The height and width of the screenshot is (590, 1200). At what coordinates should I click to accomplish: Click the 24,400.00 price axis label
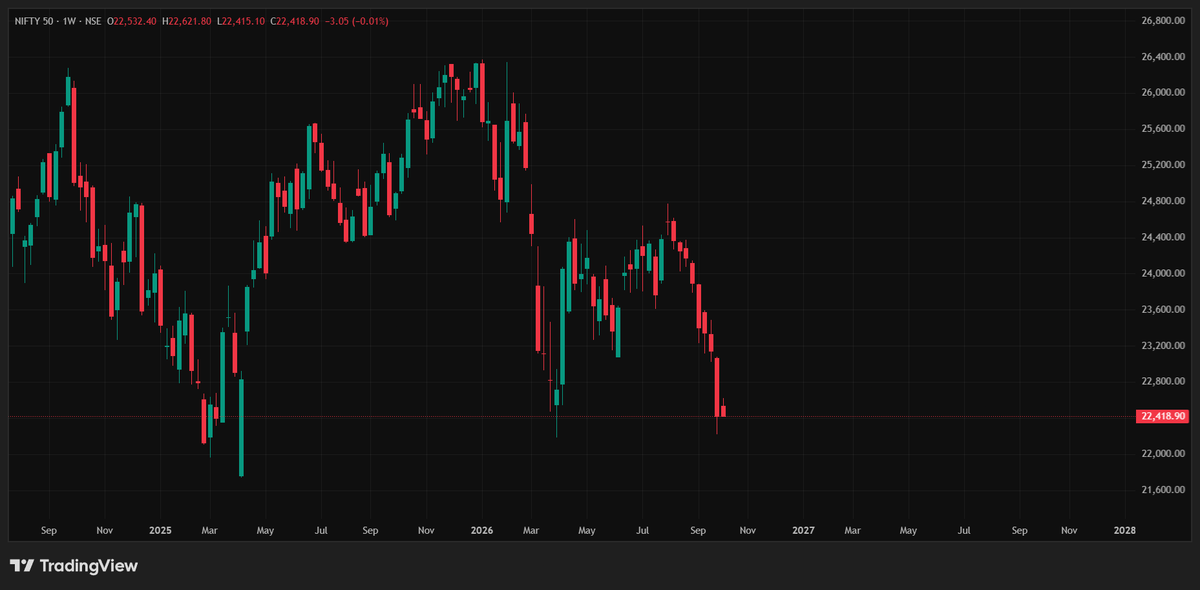click(x=1163, y=237)
